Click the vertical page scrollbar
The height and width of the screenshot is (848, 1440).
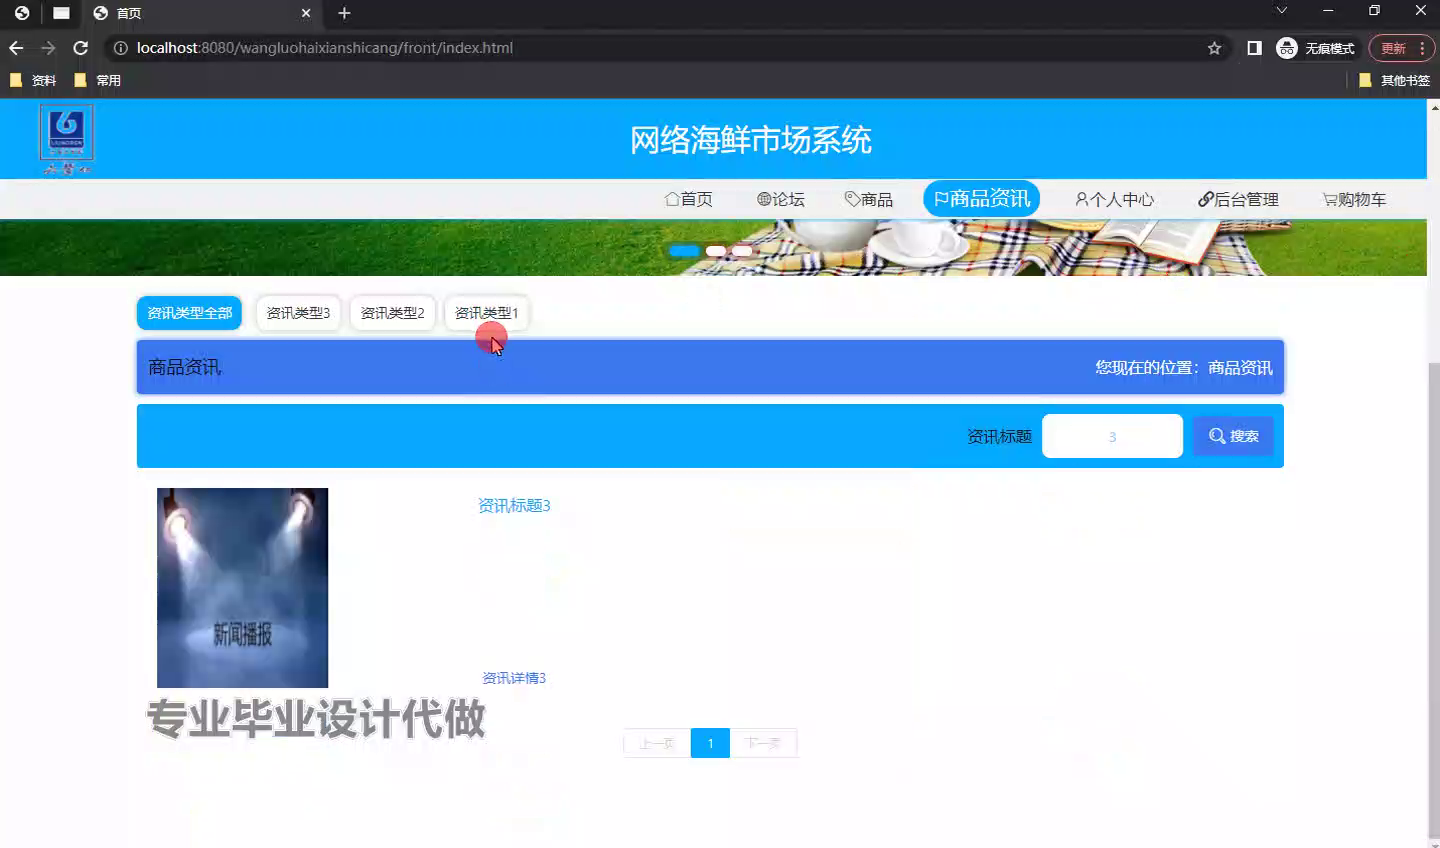point(1433,600)
